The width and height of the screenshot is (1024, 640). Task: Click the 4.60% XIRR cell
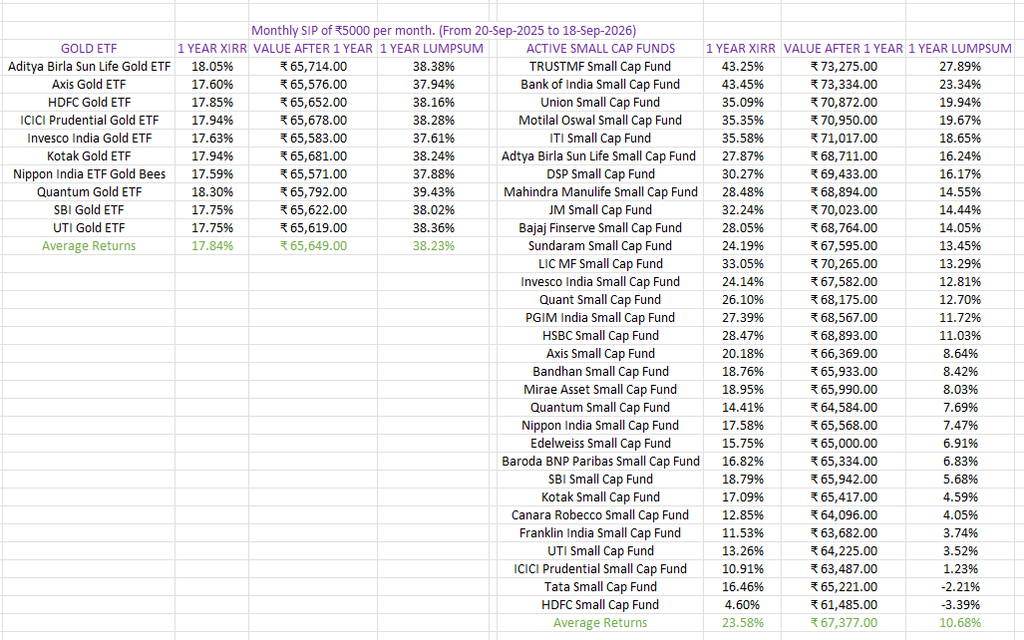[743, 605]
